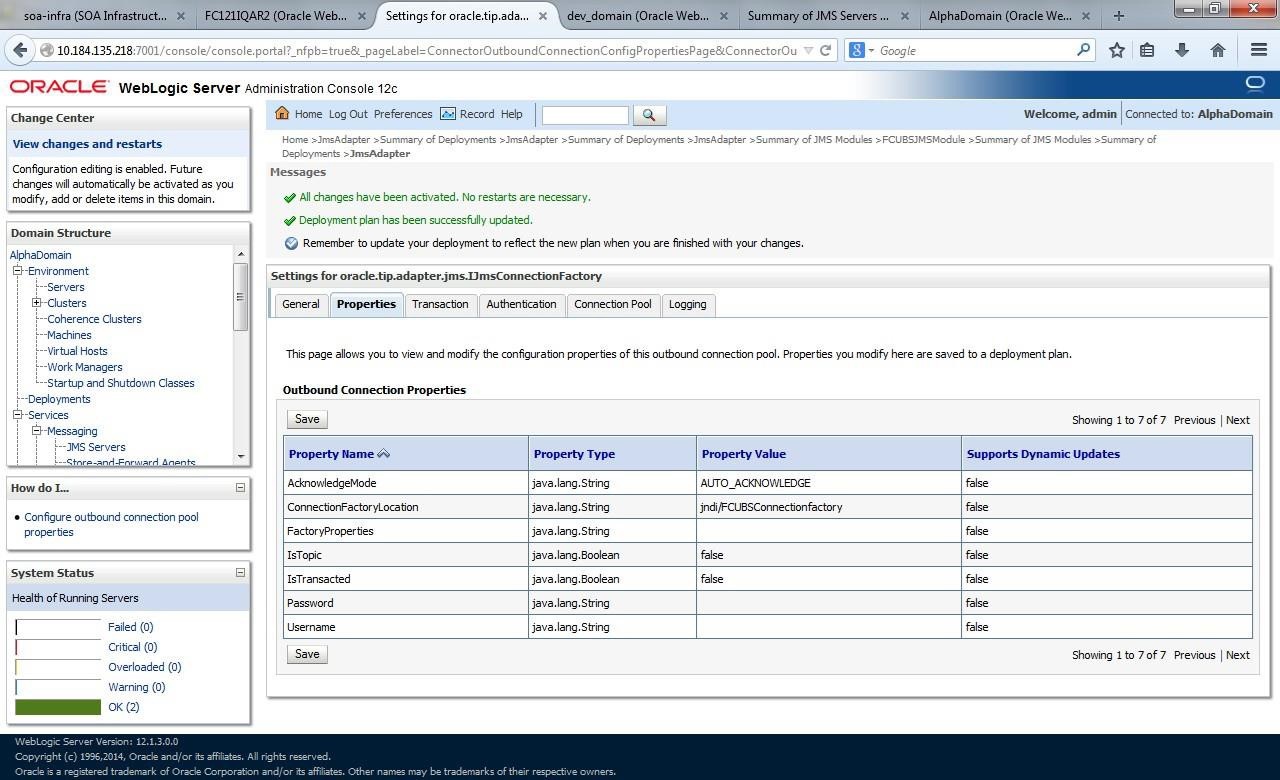1280x780 pixels.
Task: Open the Preferences menu item
Action: 403,113
